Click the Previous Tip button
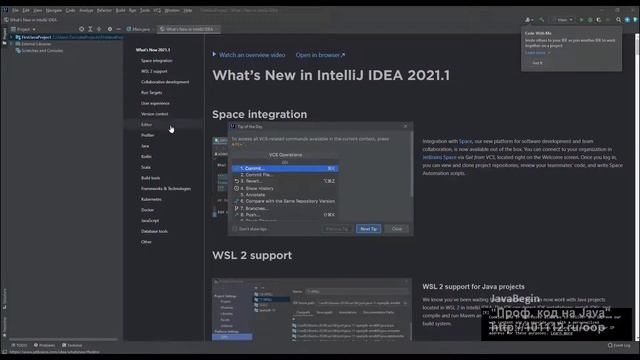 [337, 229]
